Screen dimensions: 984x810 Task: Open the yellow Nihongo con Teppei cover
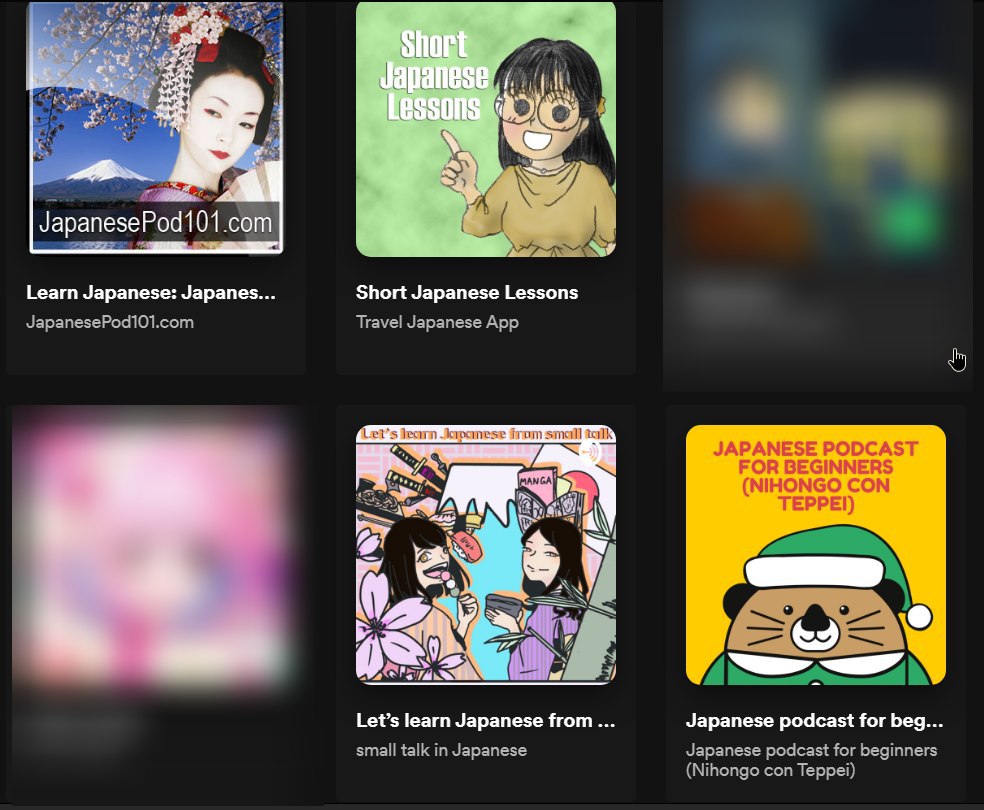click(x=816, y=555)
